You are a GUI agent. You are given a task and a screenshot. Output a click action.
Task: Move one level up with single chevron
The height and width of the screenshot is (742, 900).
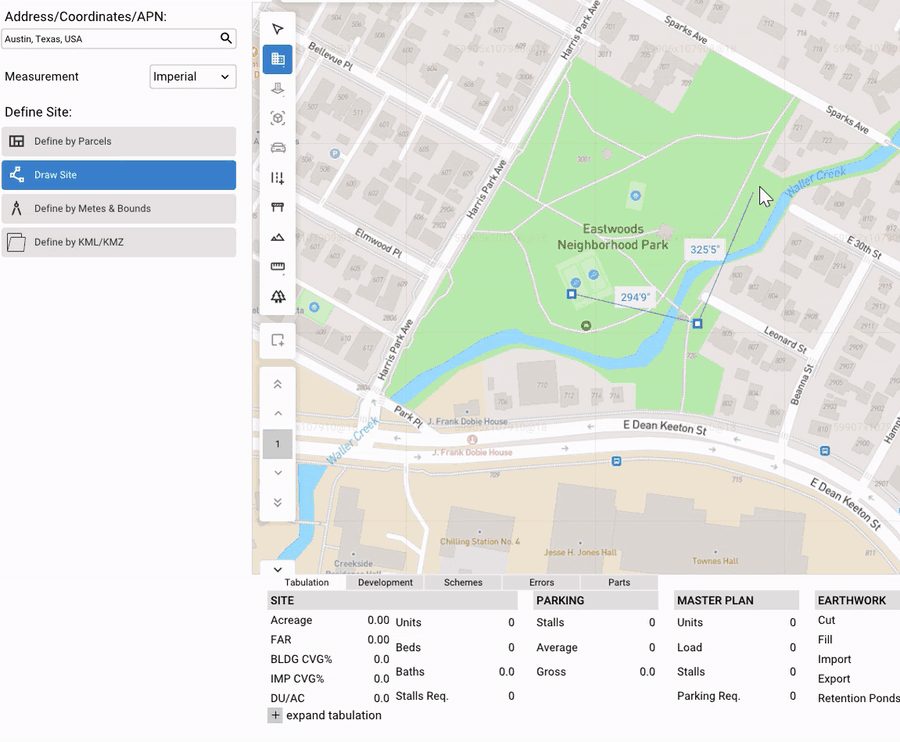278,414
